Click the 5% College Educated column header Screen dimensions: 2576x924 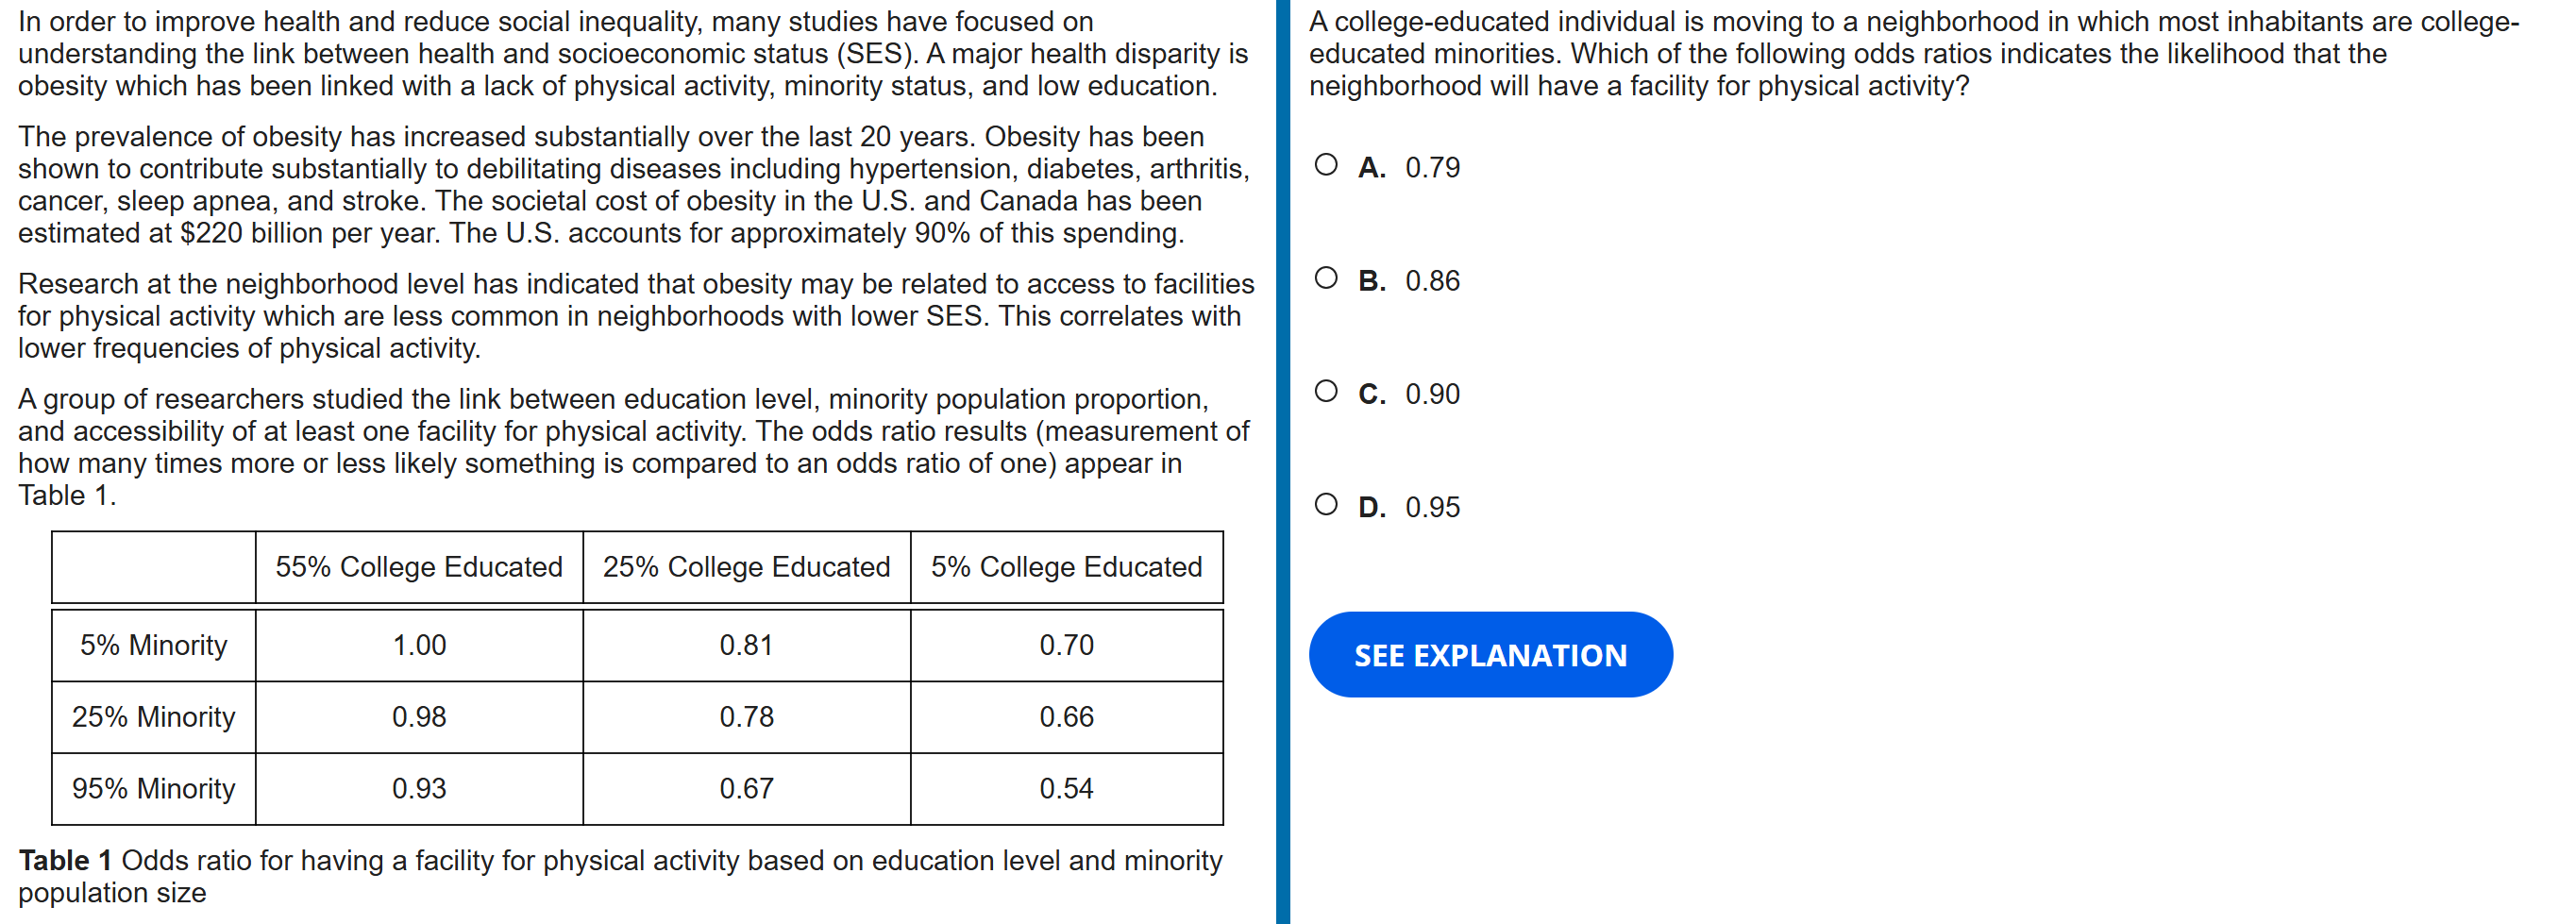point(1066,567)
